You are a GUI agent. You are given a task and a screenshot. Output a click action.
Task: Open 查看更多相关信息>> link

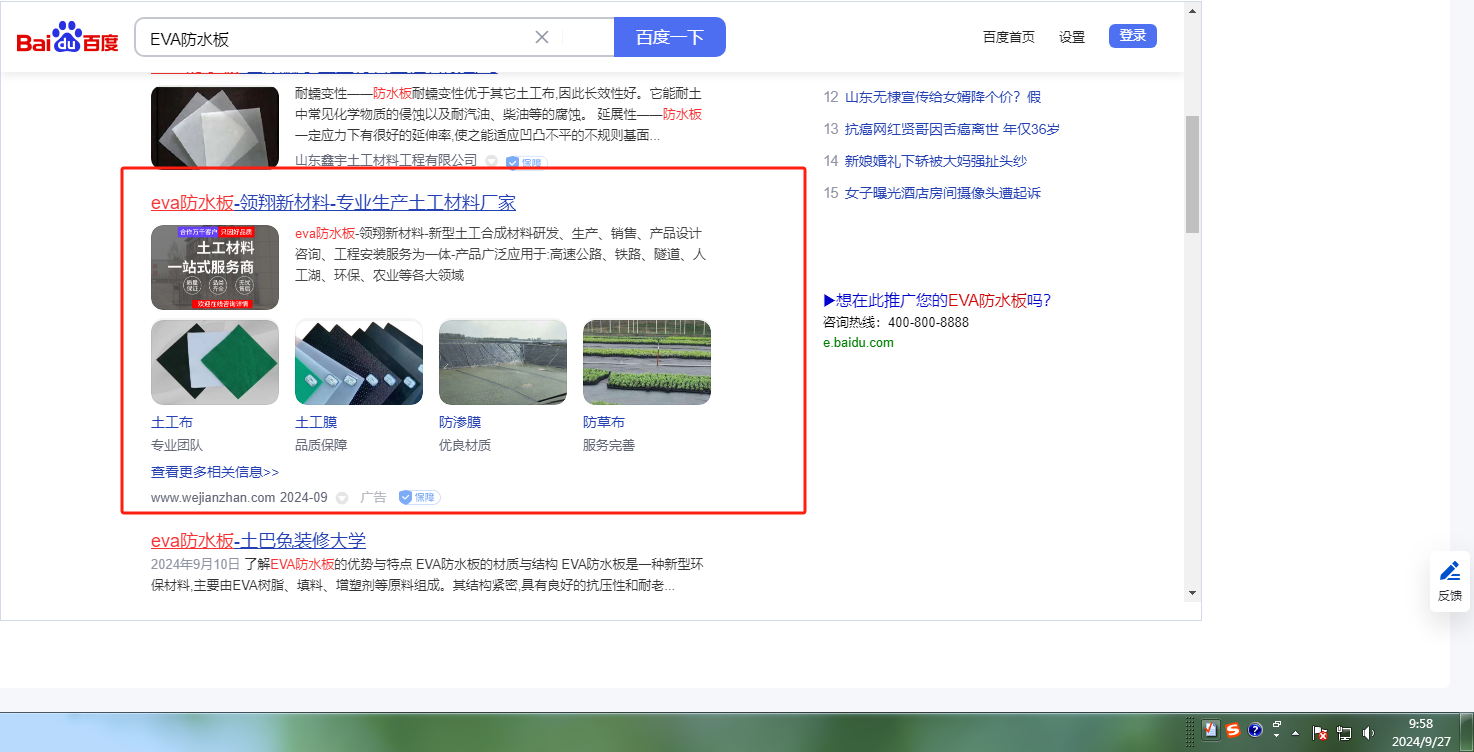(215, 472)
